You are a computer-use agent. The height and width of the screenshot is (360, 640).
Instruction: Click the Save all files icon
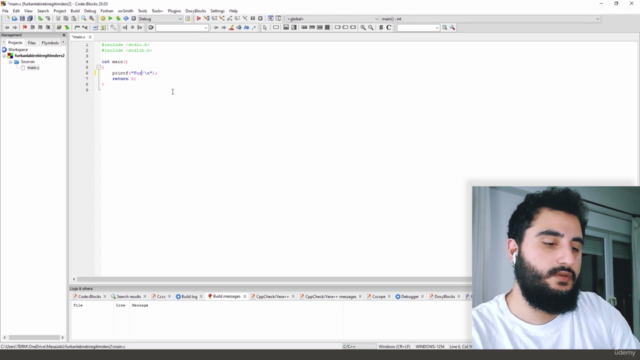pyautogui.click(x=30, y=18)
